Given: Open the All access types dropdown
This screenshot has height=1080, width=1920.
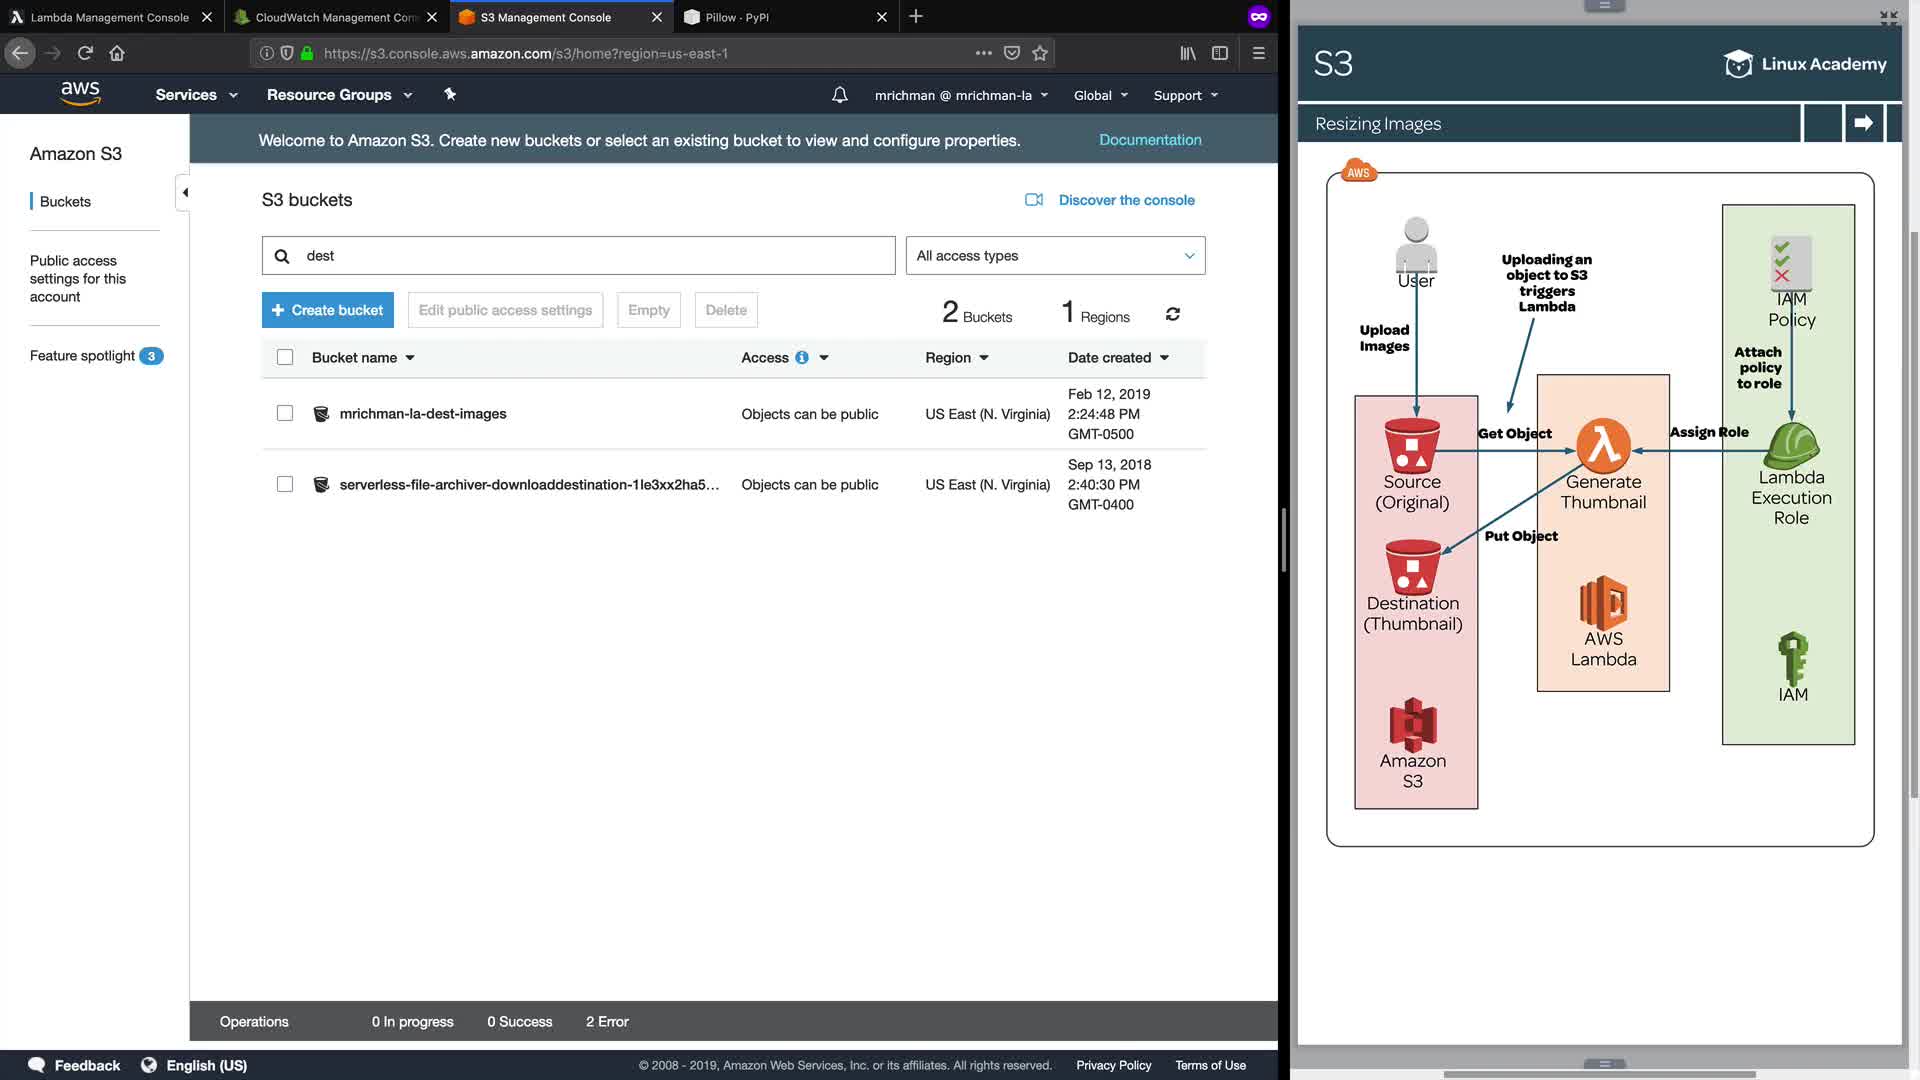Looking at the screenshot, I should click(1055, 256).
